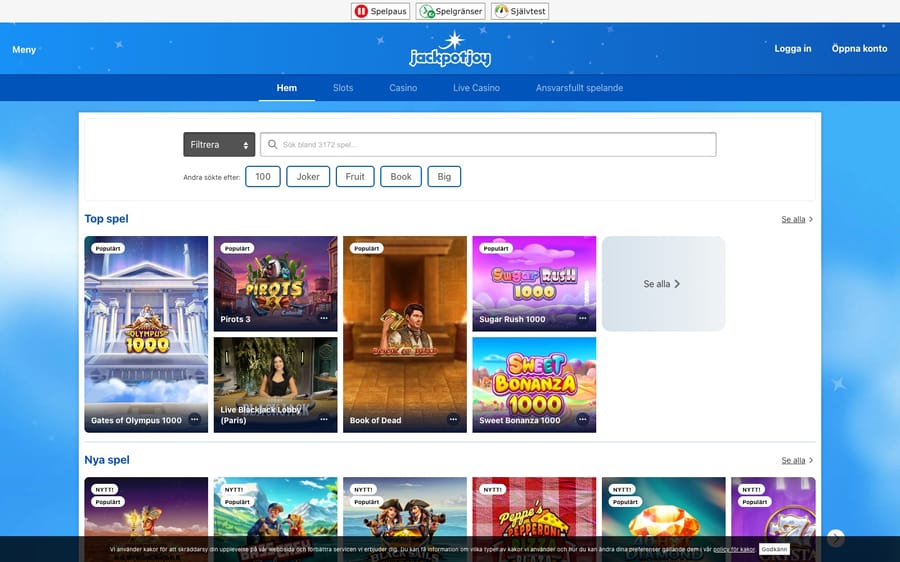900x562 pixels.
Task: Open three-dot menu on Sweet Bonanza 1000
Action: 582,420
